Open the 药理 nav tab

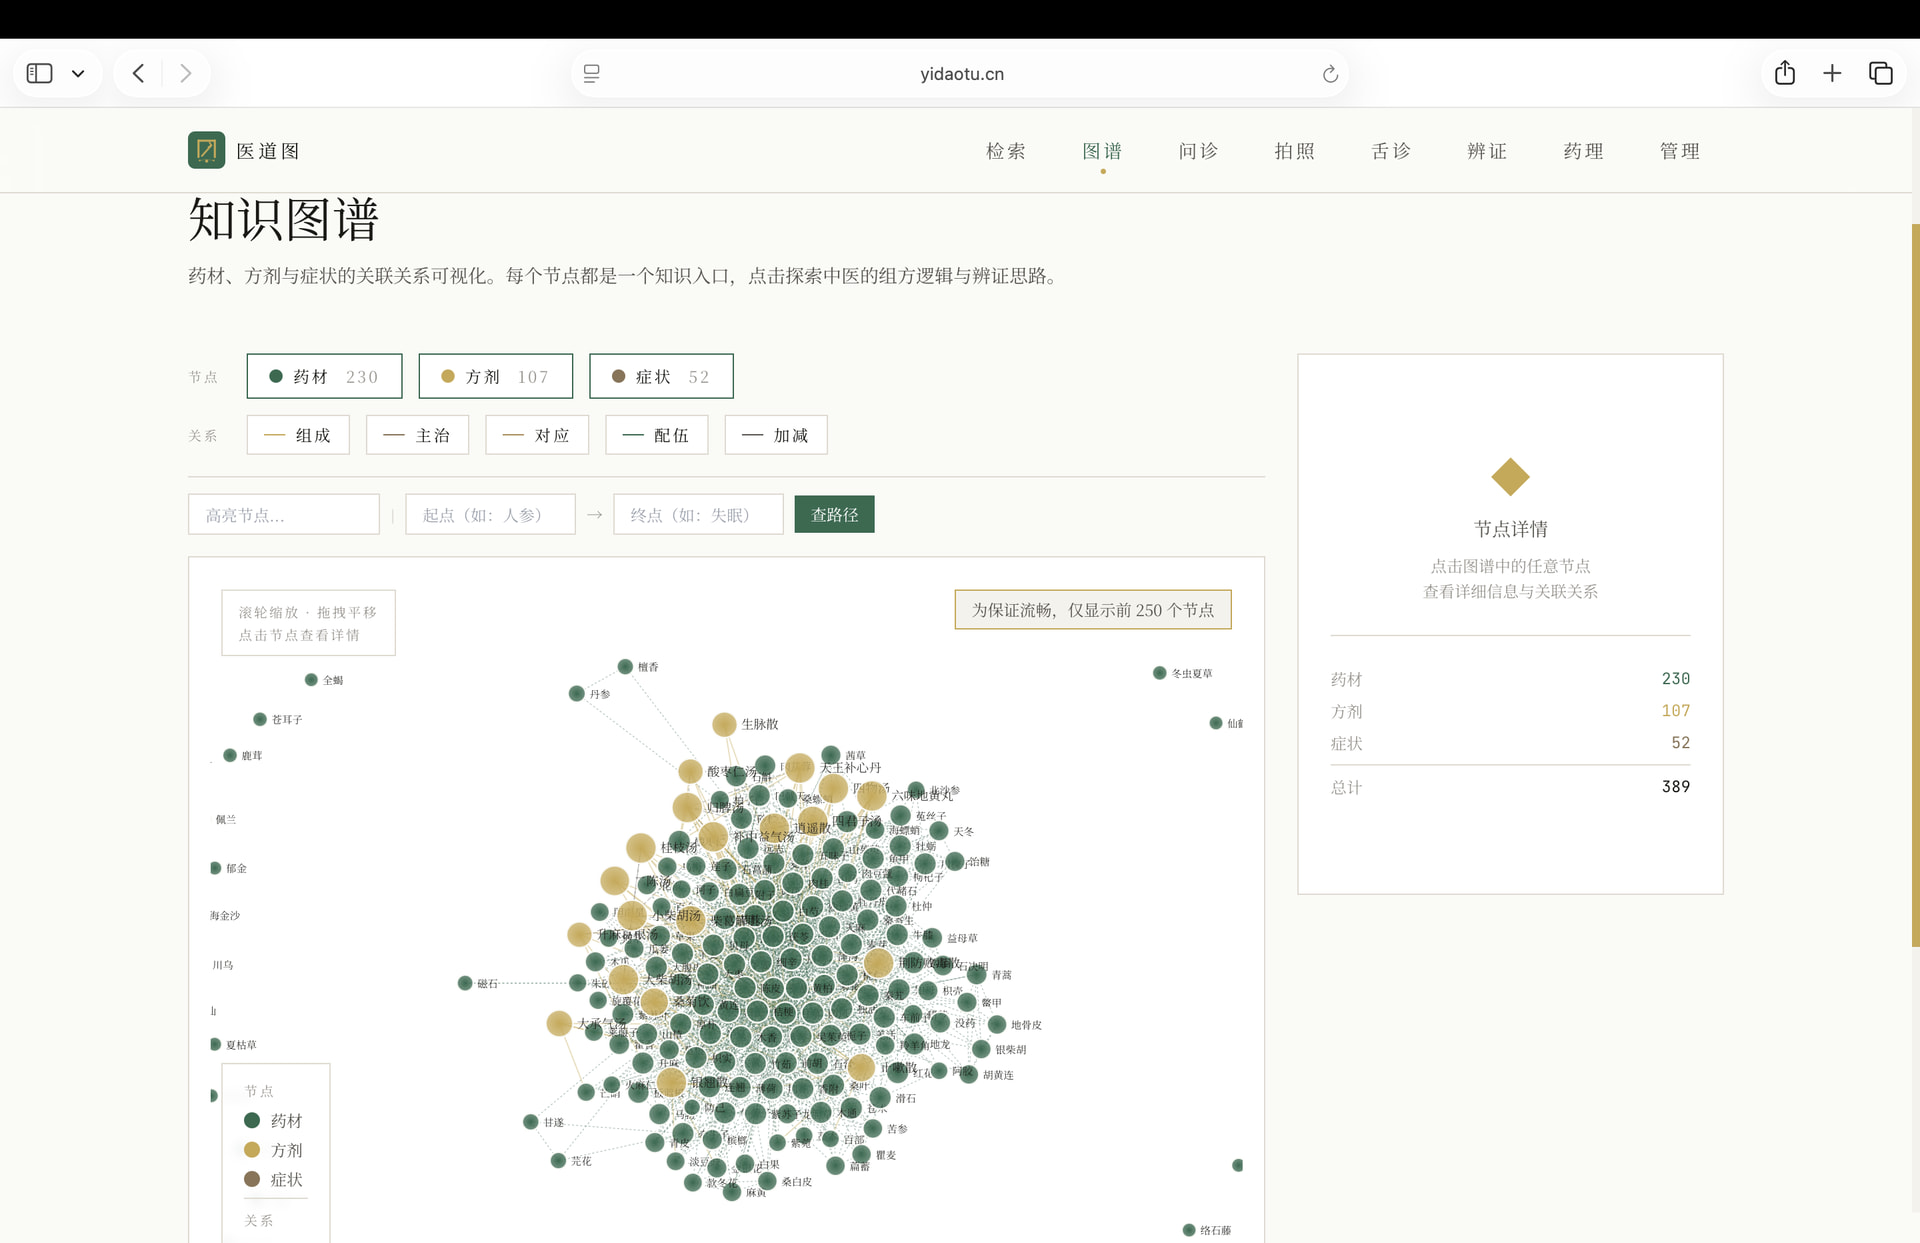(x=1583, y=151)
